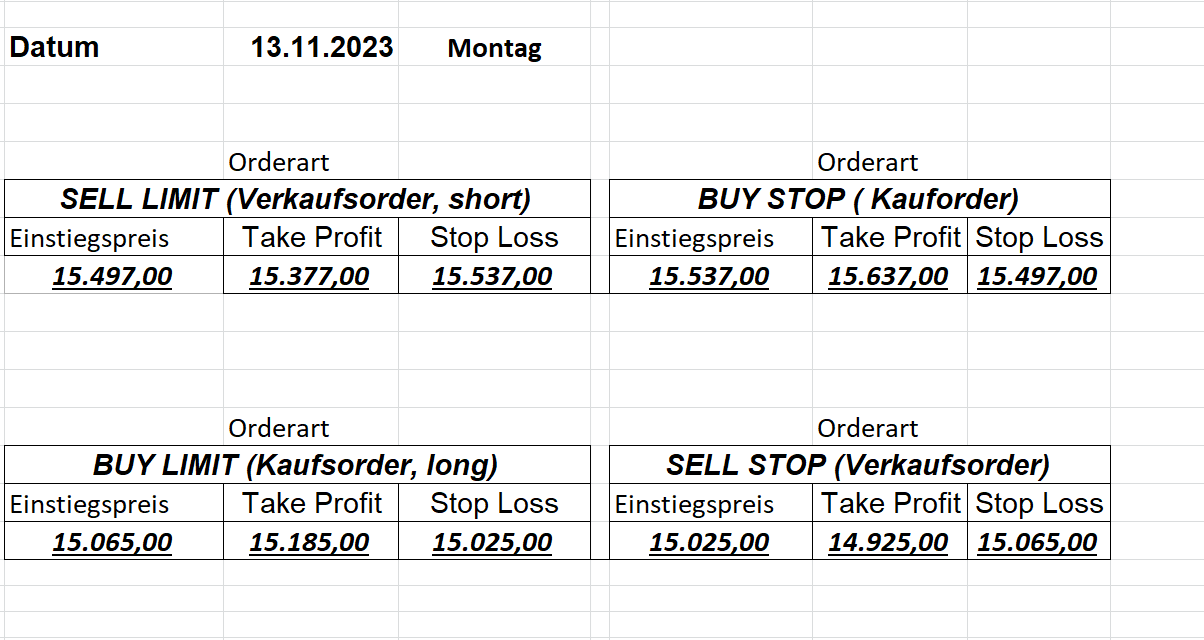Click SELL LIMIT stop loss 15.537,00

(492, 276)
